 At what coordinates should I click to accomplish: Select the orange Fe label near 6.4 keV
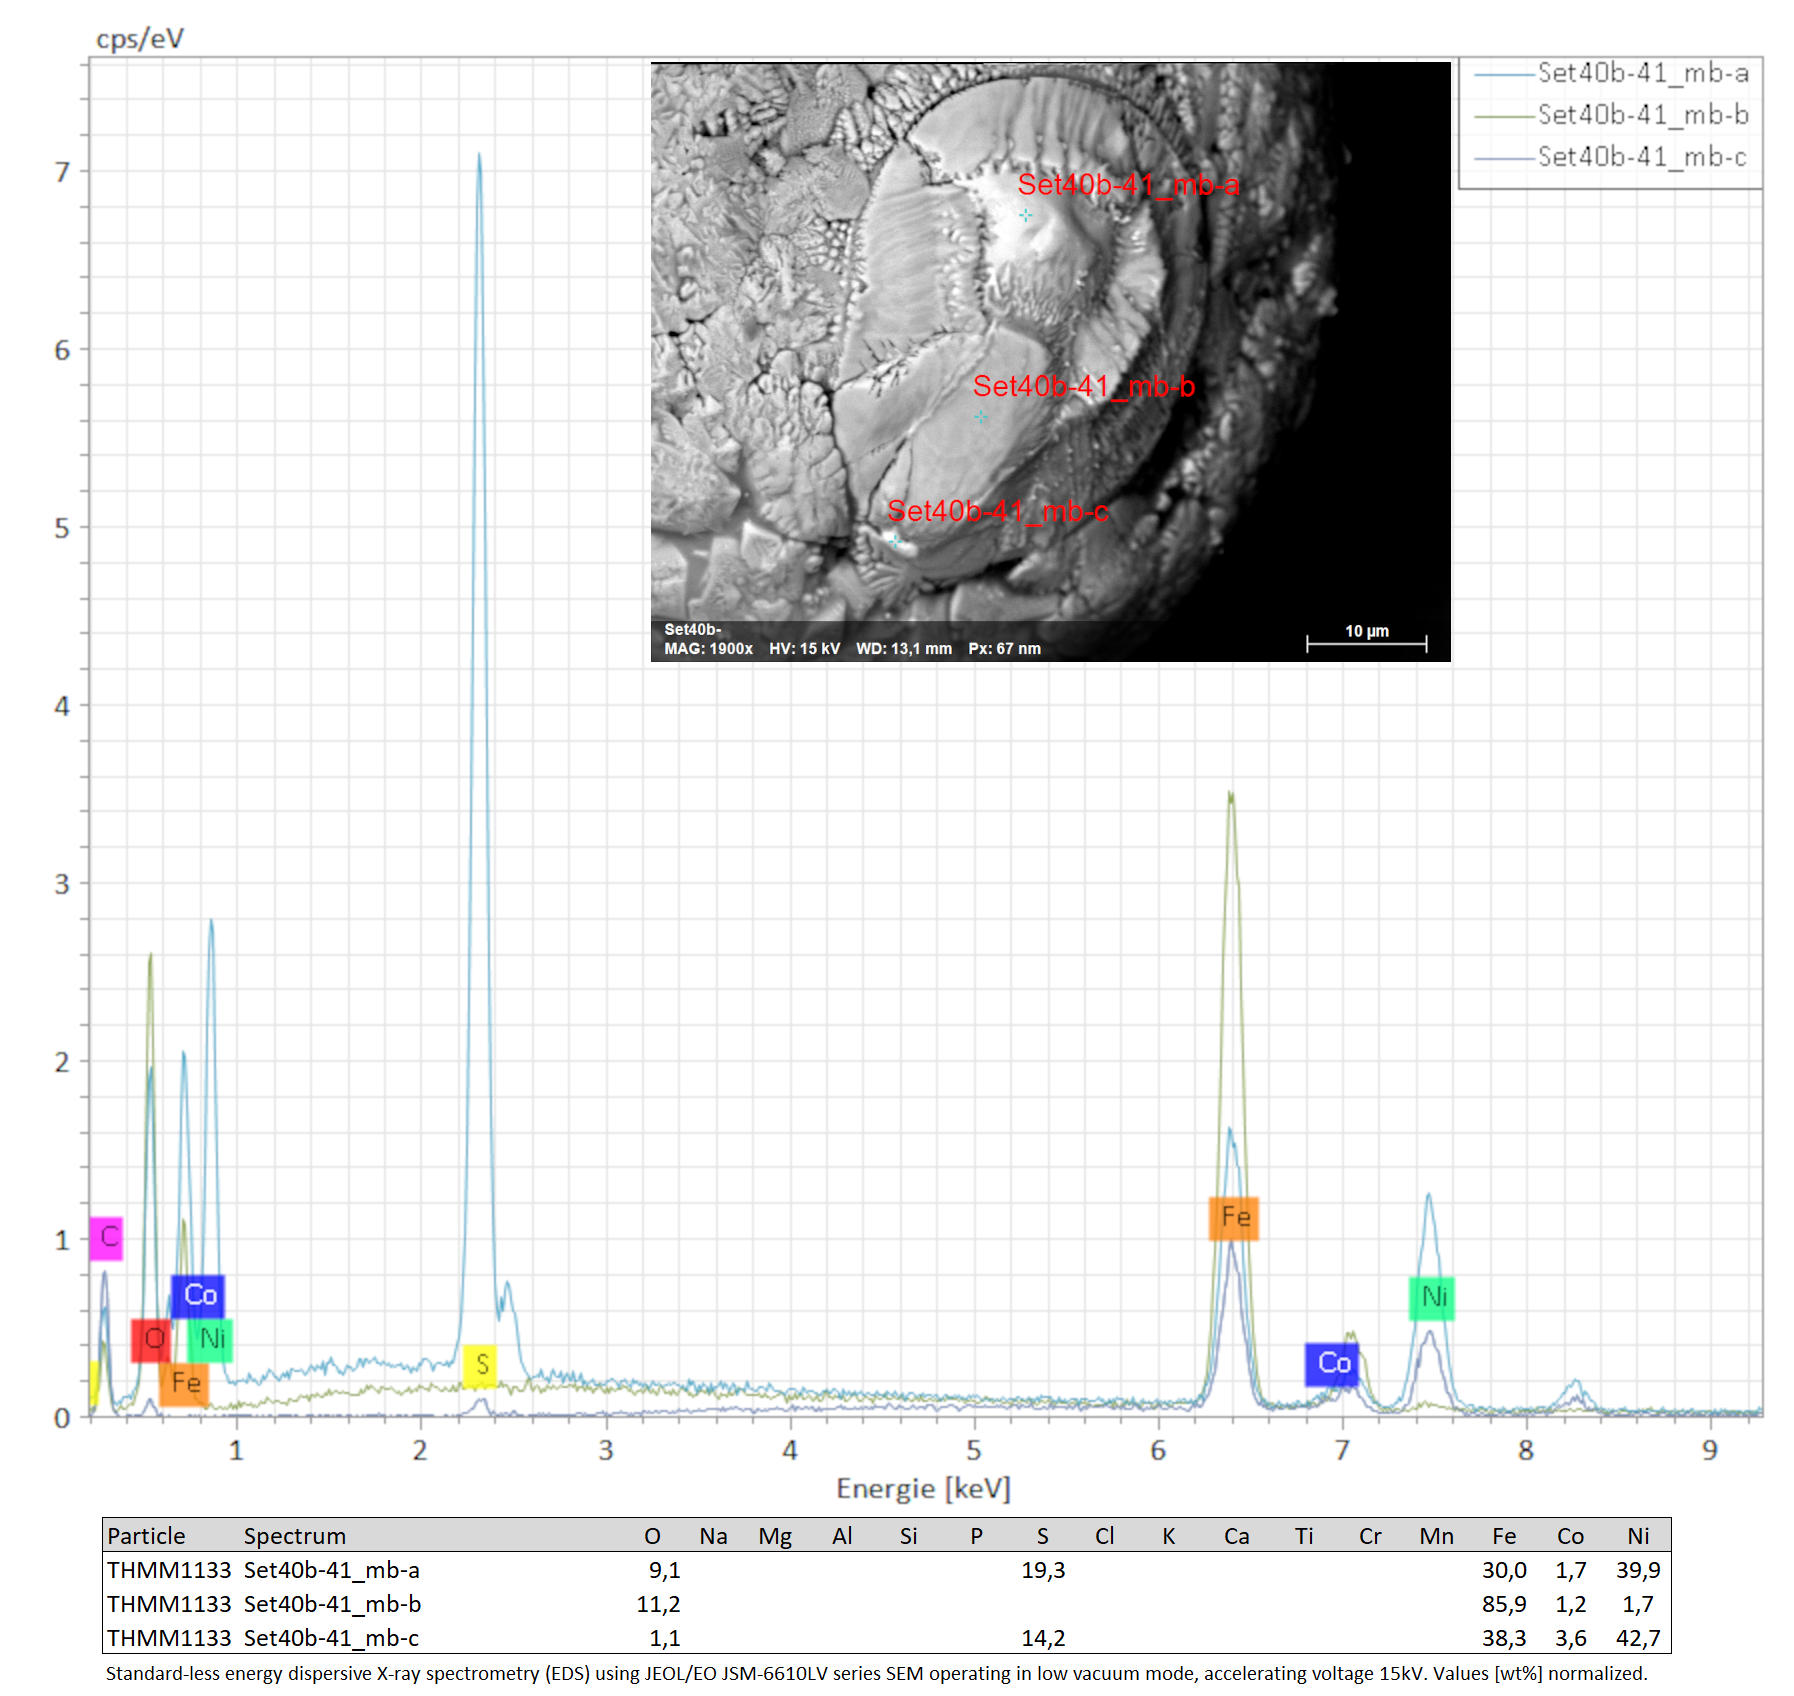coord(1234,1218)
